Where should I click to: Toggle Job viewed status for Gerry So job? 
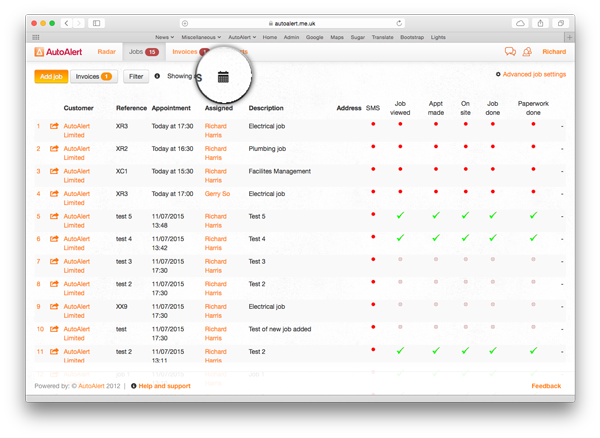coord(400,192)
